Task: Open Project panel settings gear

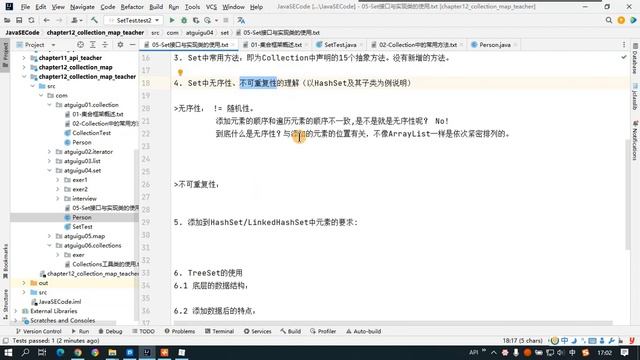Action: click(x=120, y=44)
